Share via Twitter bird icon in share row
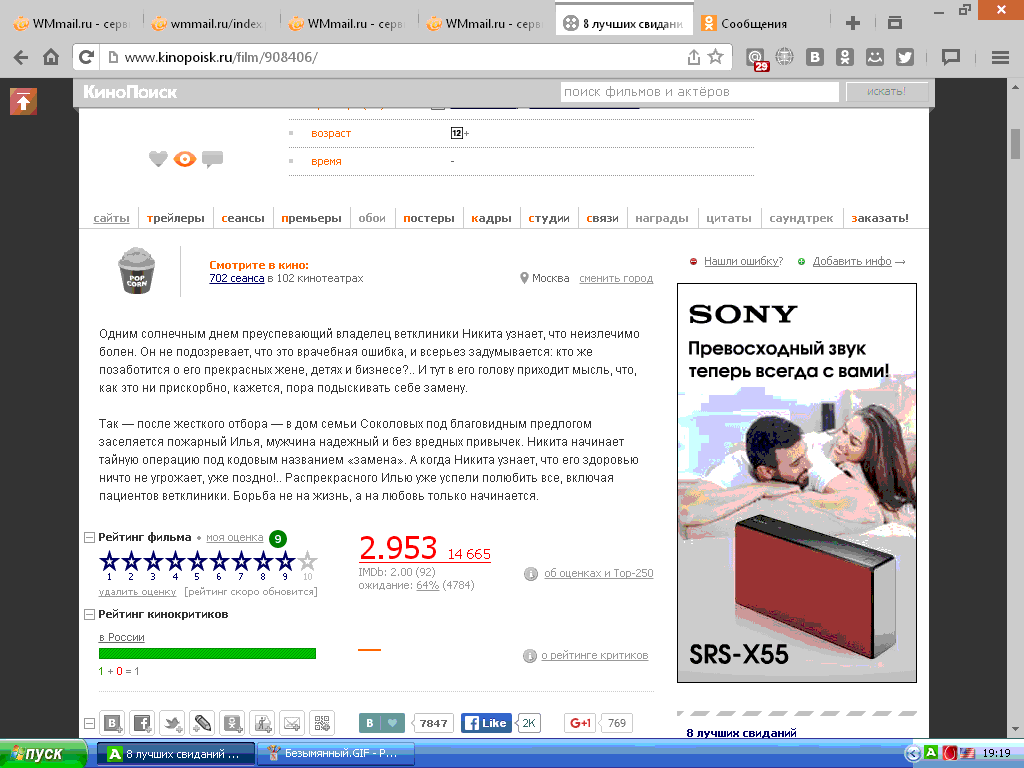1024x768 pixels. [x=172, y=723]
